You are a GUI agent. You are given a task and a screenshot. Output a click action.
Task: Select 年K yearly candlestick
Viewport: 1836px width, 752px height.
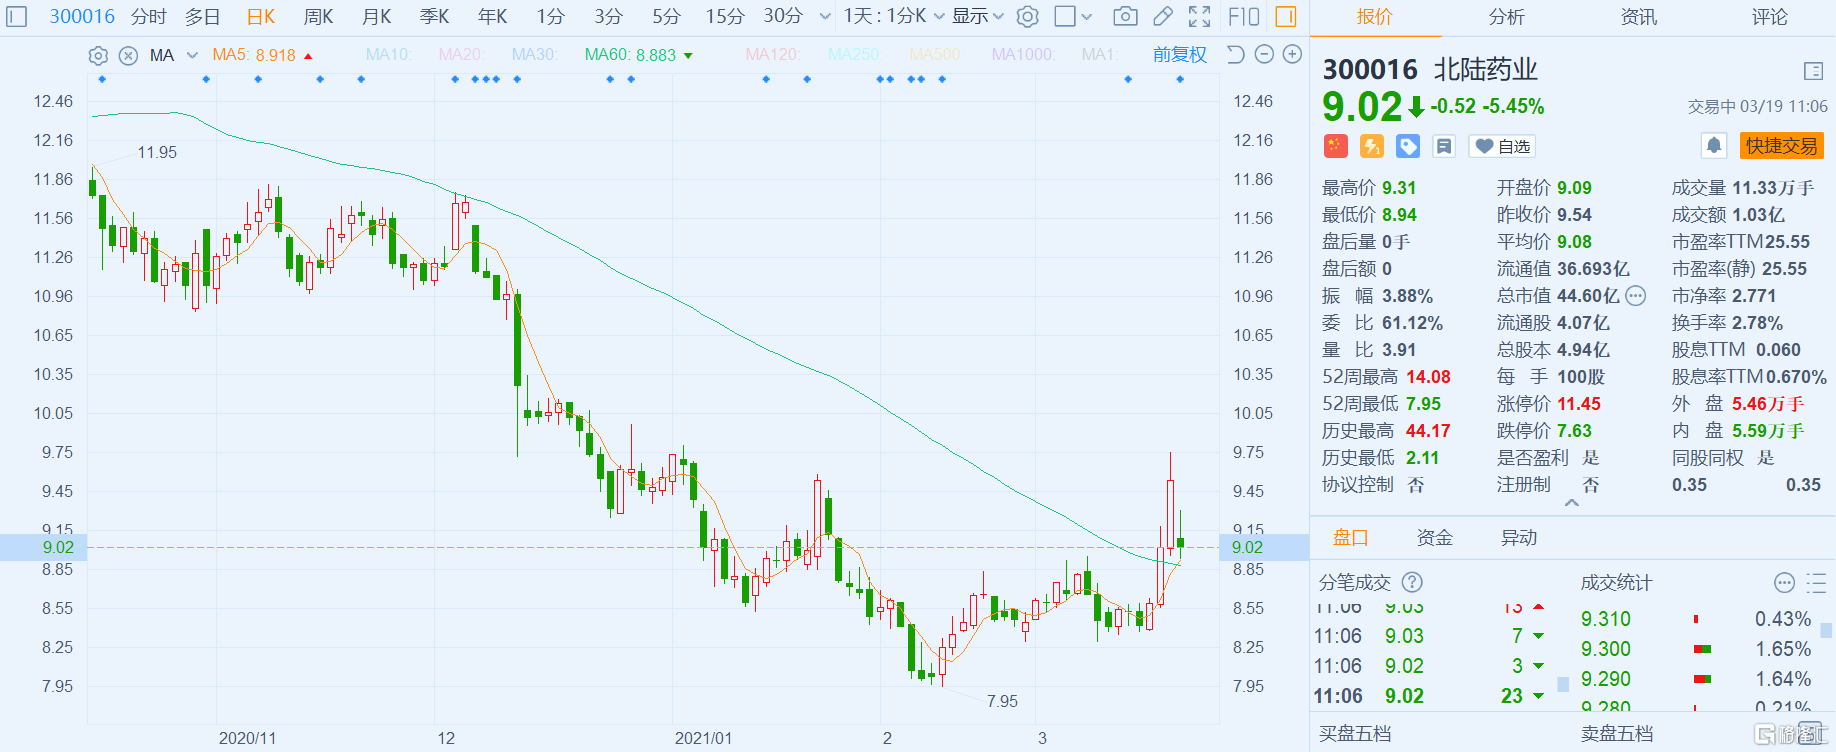tap(493, 17)
